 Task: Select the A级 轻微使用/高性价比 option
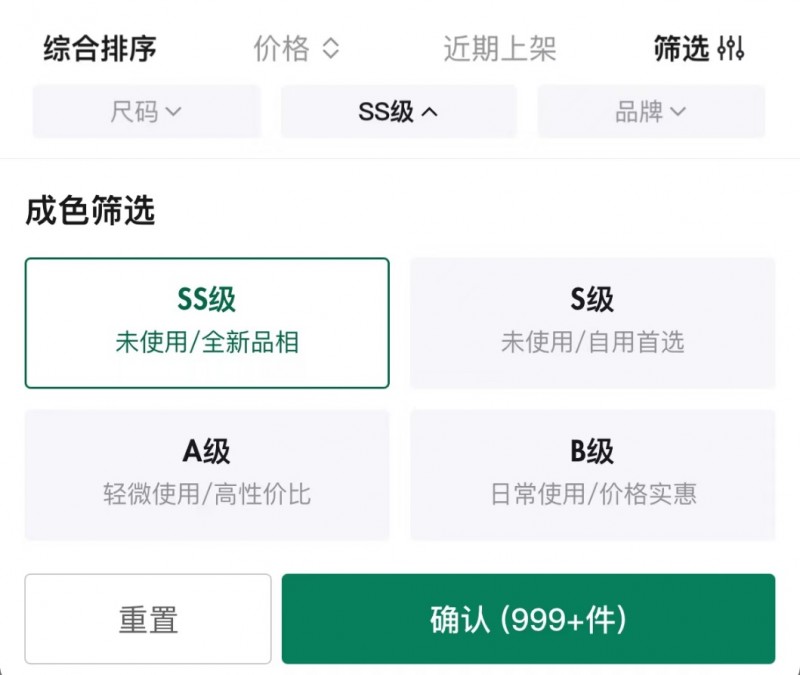click(x=207, y=475)
